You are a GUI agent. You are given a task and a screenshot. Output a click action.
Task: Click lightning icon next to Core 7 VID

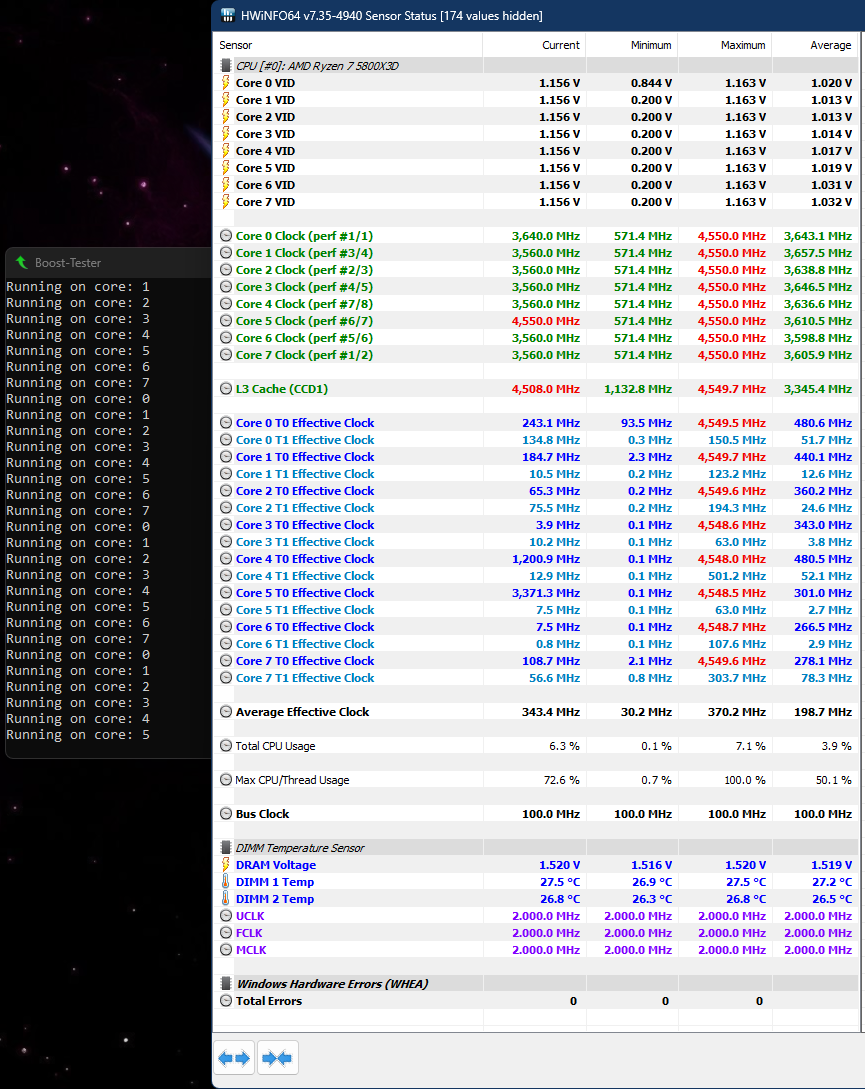[226, 202]
